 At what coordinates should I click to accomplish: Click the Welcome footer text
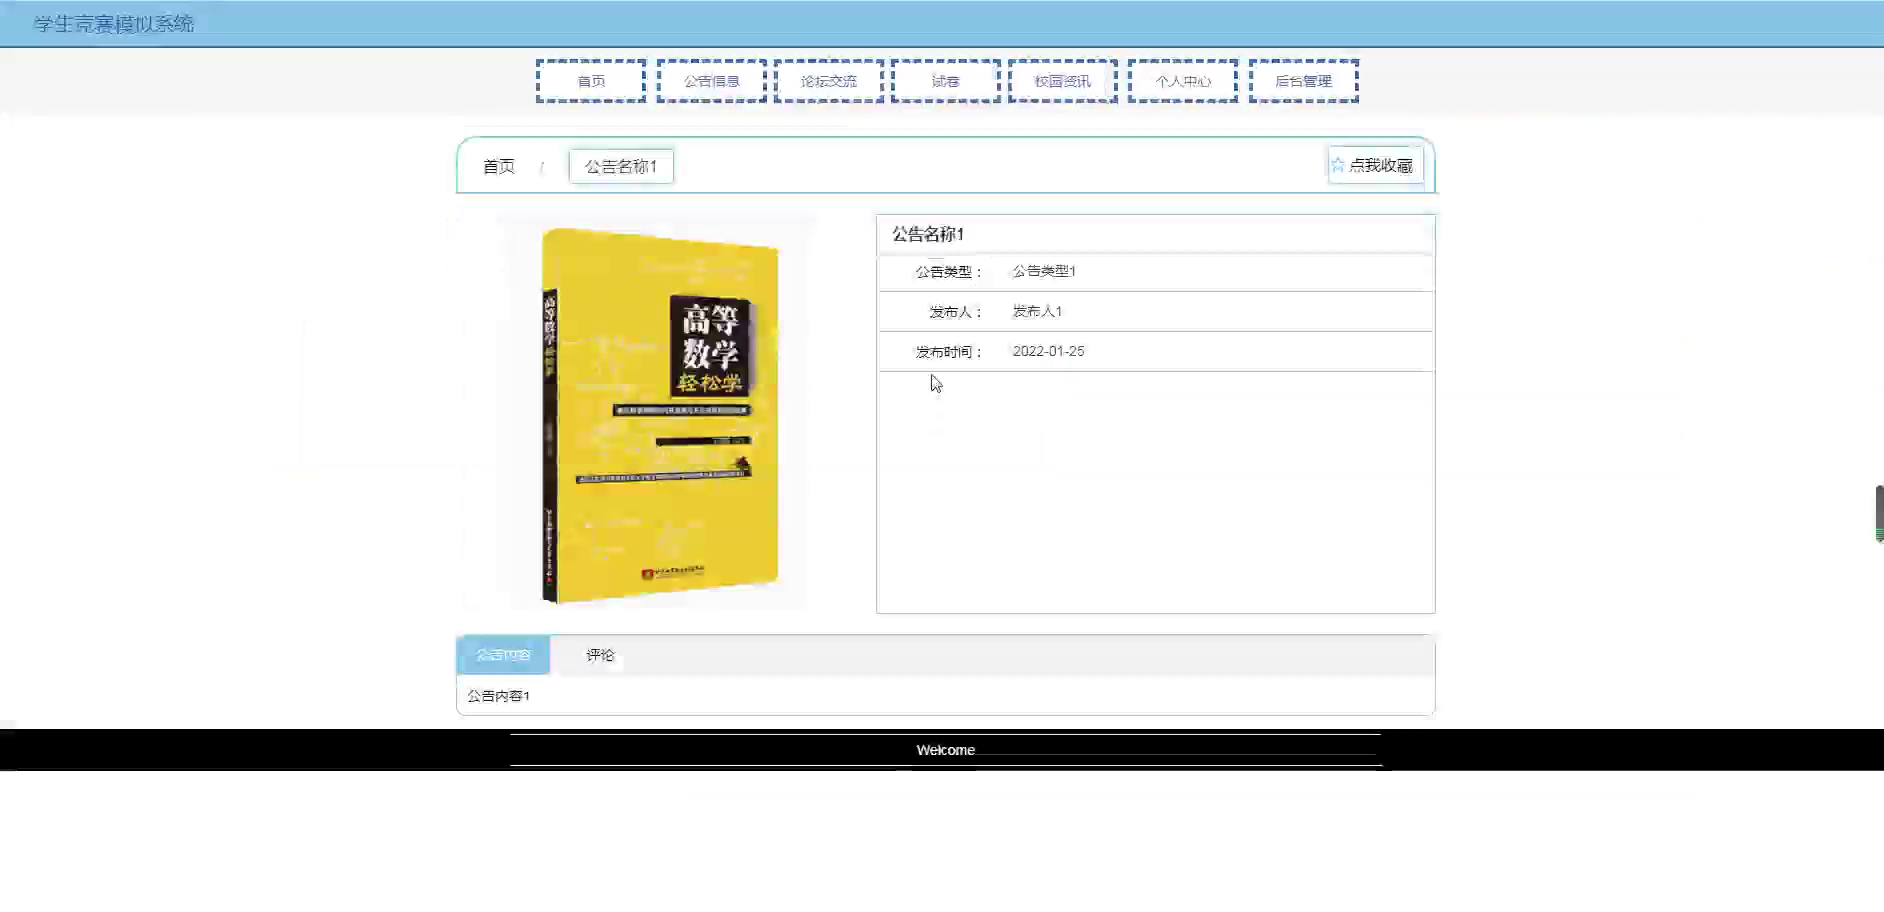coord(945,750)
